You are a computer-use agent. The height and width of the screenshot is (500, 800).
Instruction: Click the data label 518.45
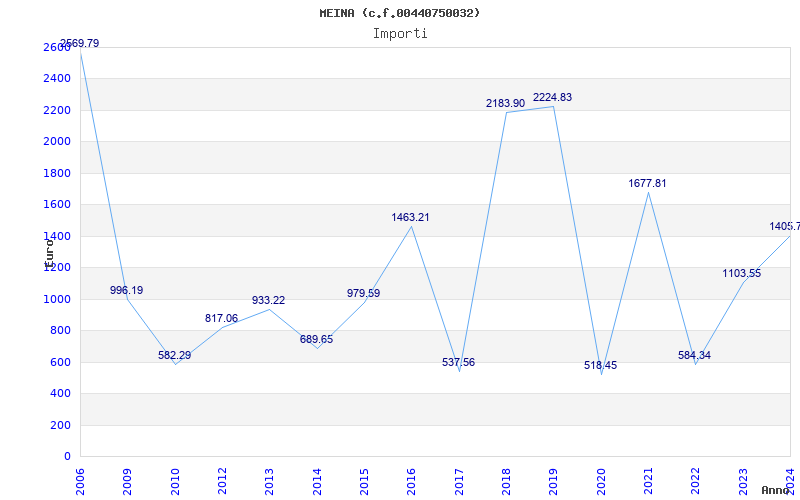pyautogui.click(x=601, y=365)
